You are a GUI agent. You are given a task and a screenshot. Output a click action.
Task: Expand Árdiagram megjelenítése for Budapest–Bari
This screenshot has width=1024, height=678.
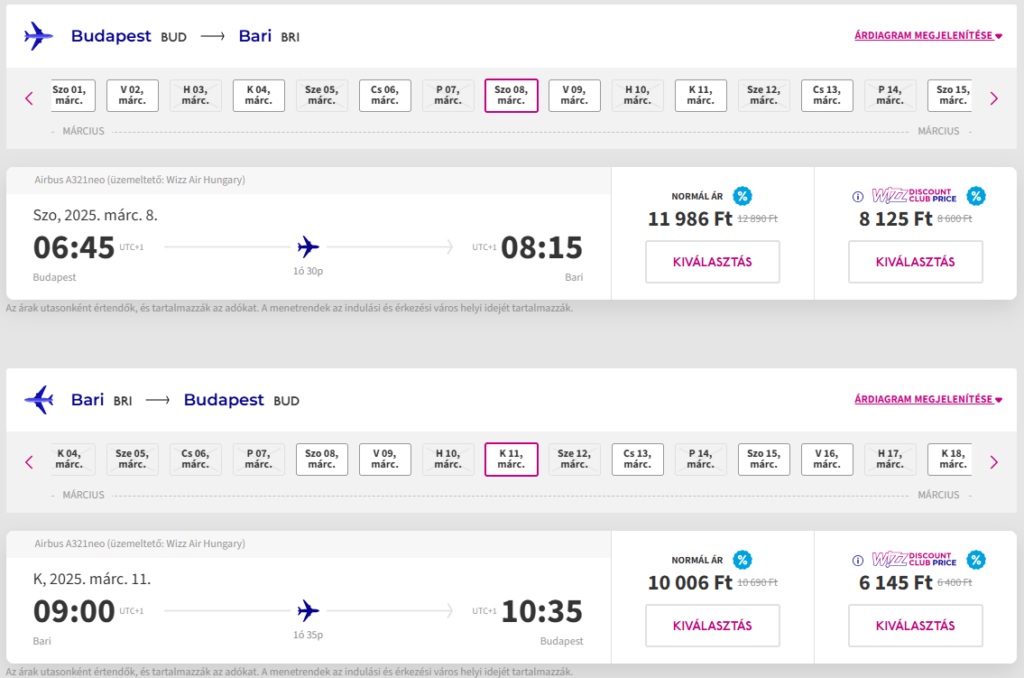point(928,36)
